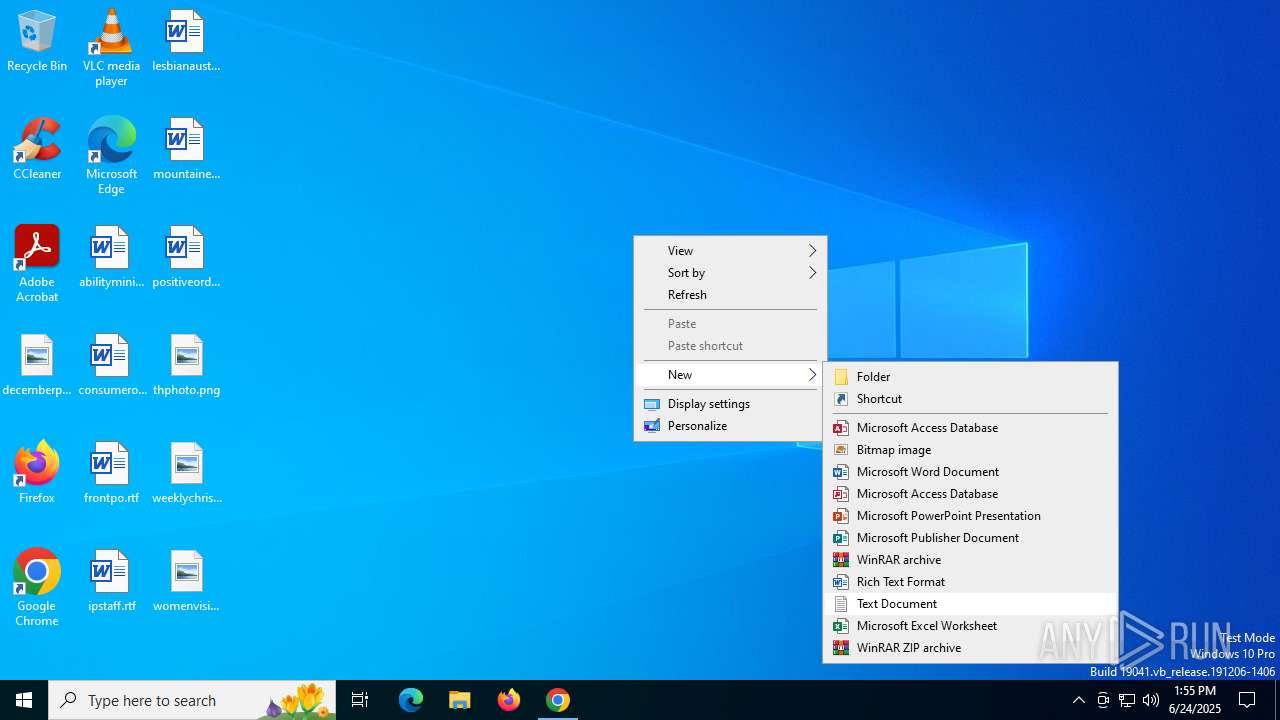Viewport: 1280px width, 720px height.
Task: Select the Adobe Acrobat desktop icon
Action: (37, 264)
